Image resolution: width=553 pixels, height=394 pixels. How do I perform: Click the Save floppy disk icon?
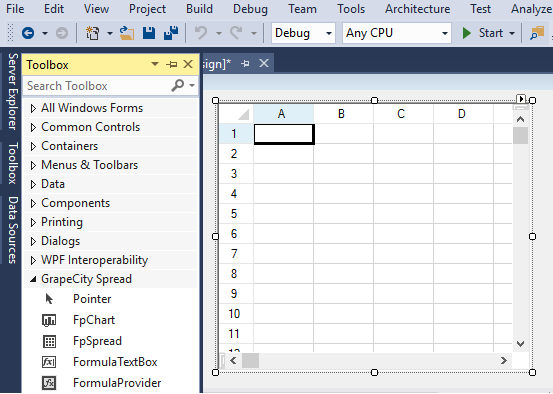(149, 33)
